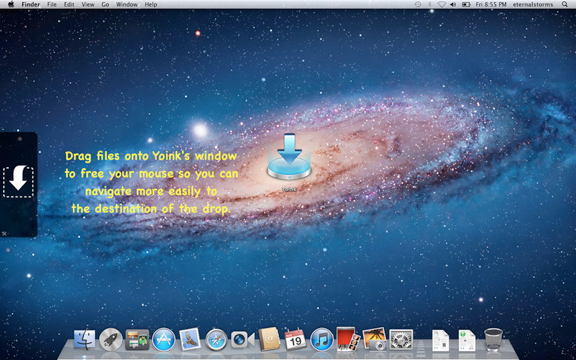Click the battery status icon
This screenshot has width=576, height=360.
click(466, 4)
